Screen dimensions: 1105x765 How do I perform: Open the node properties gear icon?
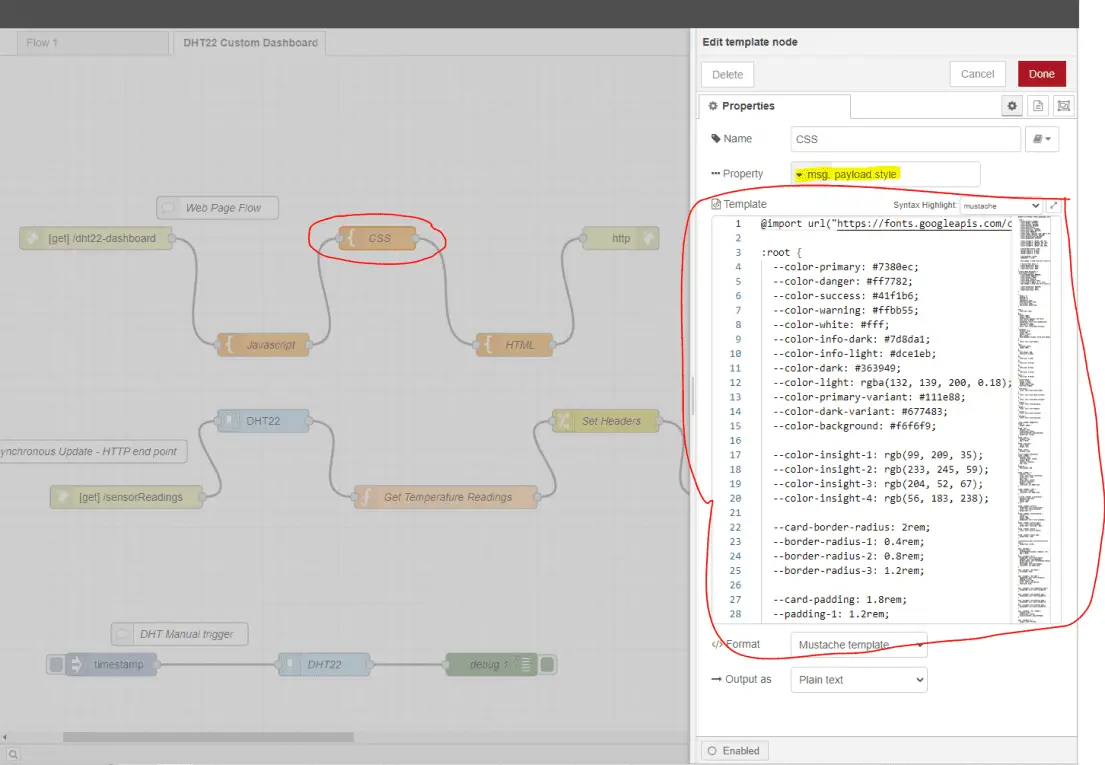click(x=1012, y=106)
